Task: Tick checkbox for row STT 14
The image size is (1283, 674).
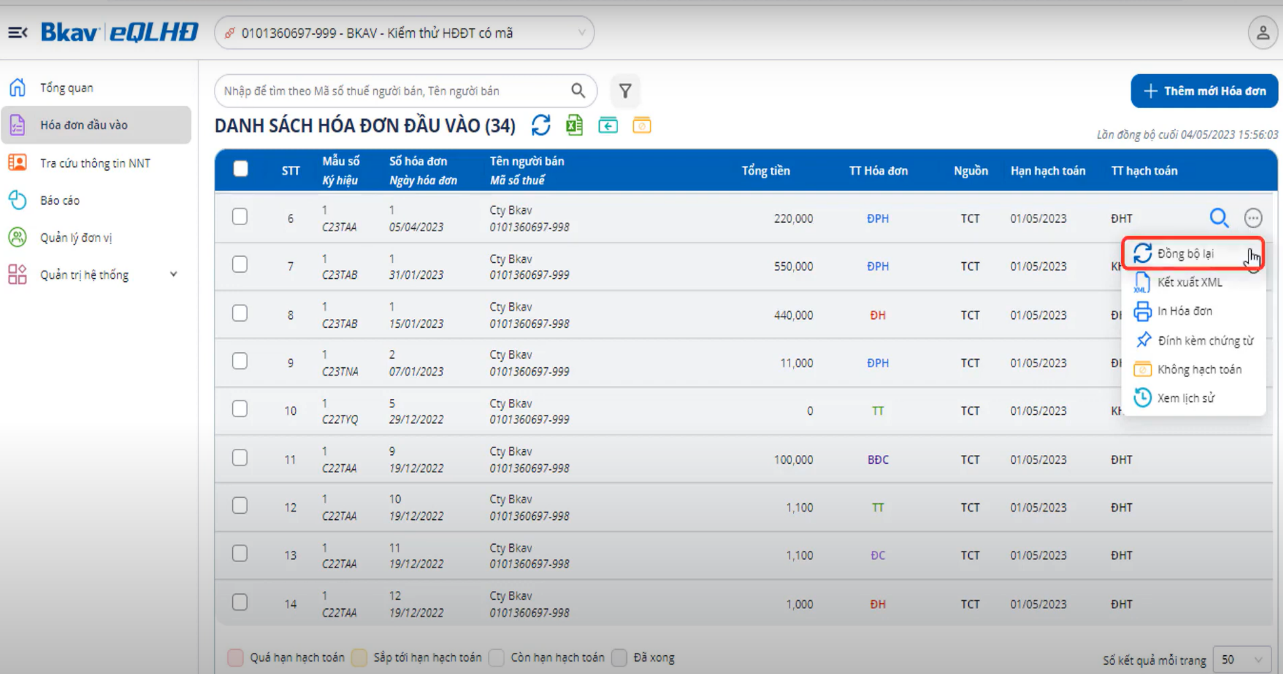Action: pyautogui.click(x=240, y=602)
